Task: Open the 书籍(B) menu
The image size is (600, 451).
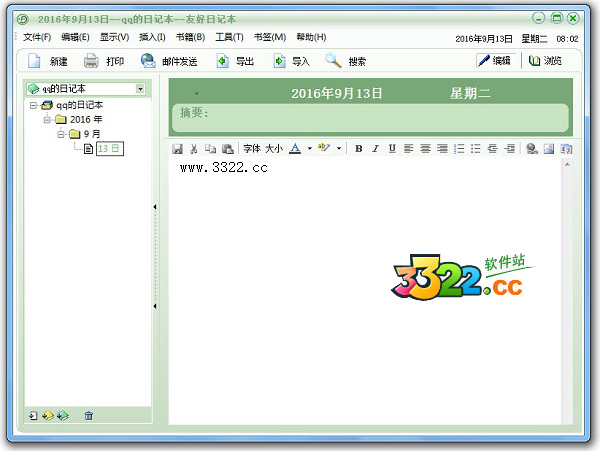Action: (x=190, y=37)
